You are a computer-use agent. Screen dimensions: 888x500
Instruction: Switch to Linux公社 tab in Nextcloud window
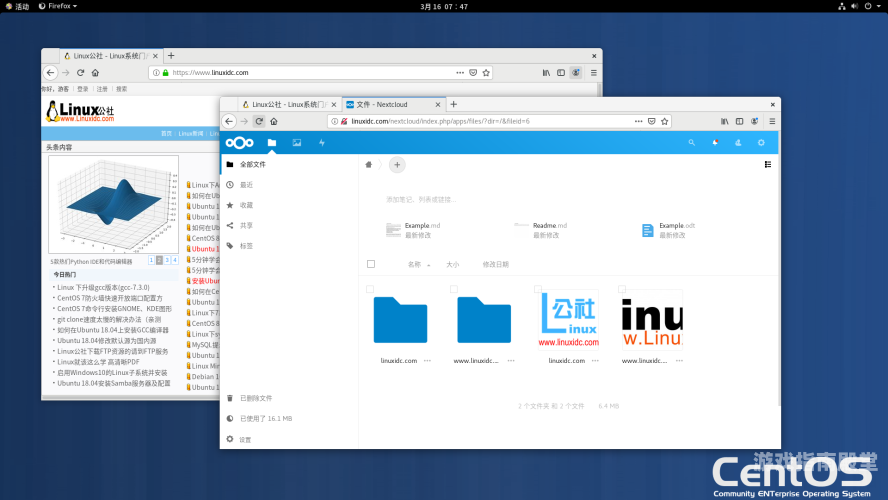tap(289, 104)
